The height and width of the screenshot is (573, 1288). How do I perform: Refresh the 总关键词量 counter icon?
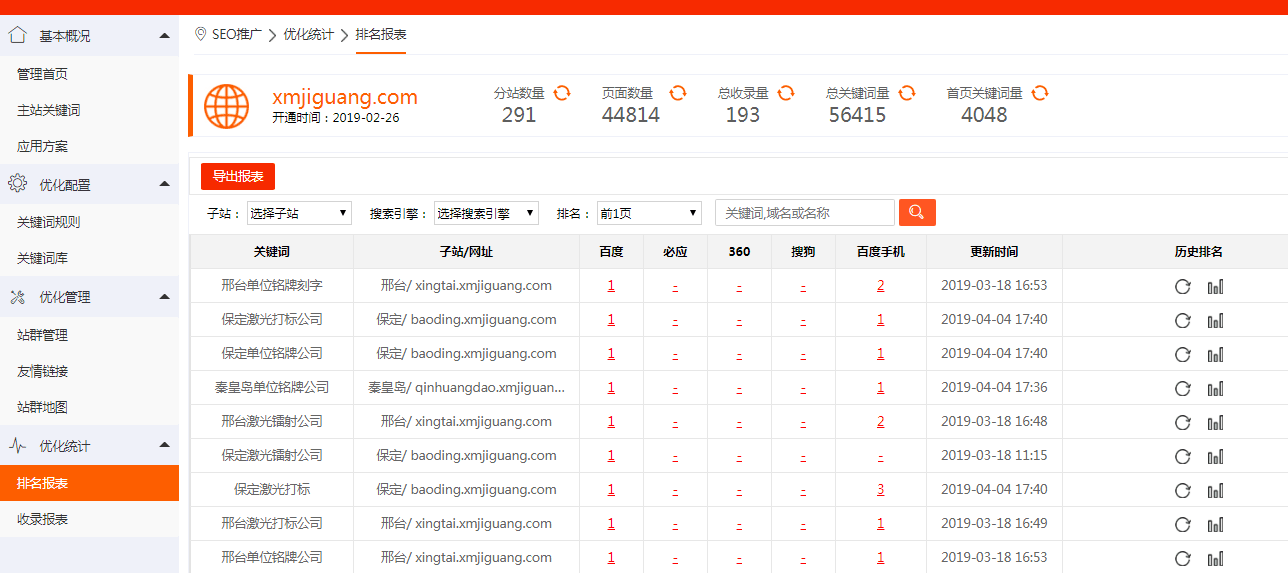pyautogui.click(x=907, y=92)
